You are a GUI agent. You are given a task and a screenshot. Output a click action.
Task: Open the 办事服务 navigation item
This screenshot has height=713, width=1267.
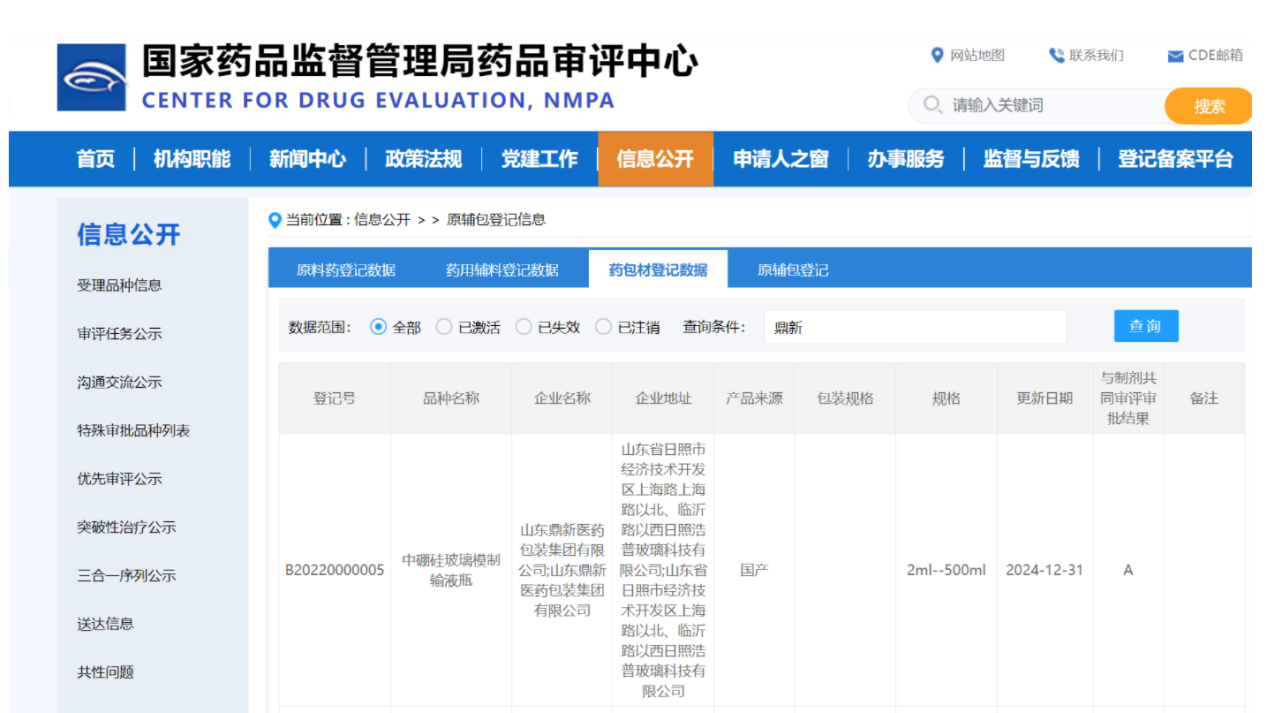pos(906,159)
